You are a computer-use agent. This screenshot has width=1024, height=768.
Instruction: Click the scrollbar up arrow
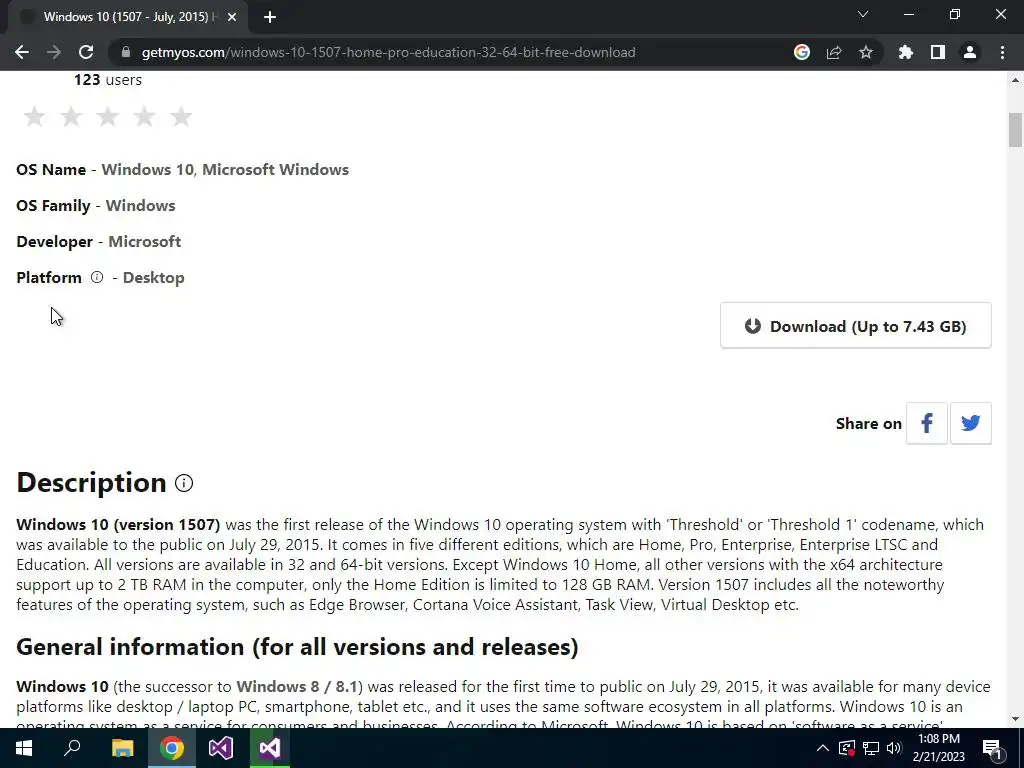point(1015,80)
